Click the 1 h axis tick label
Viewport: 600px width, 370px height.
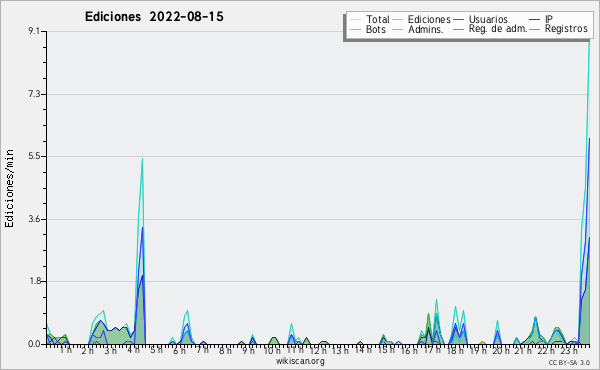click(66, 350)
